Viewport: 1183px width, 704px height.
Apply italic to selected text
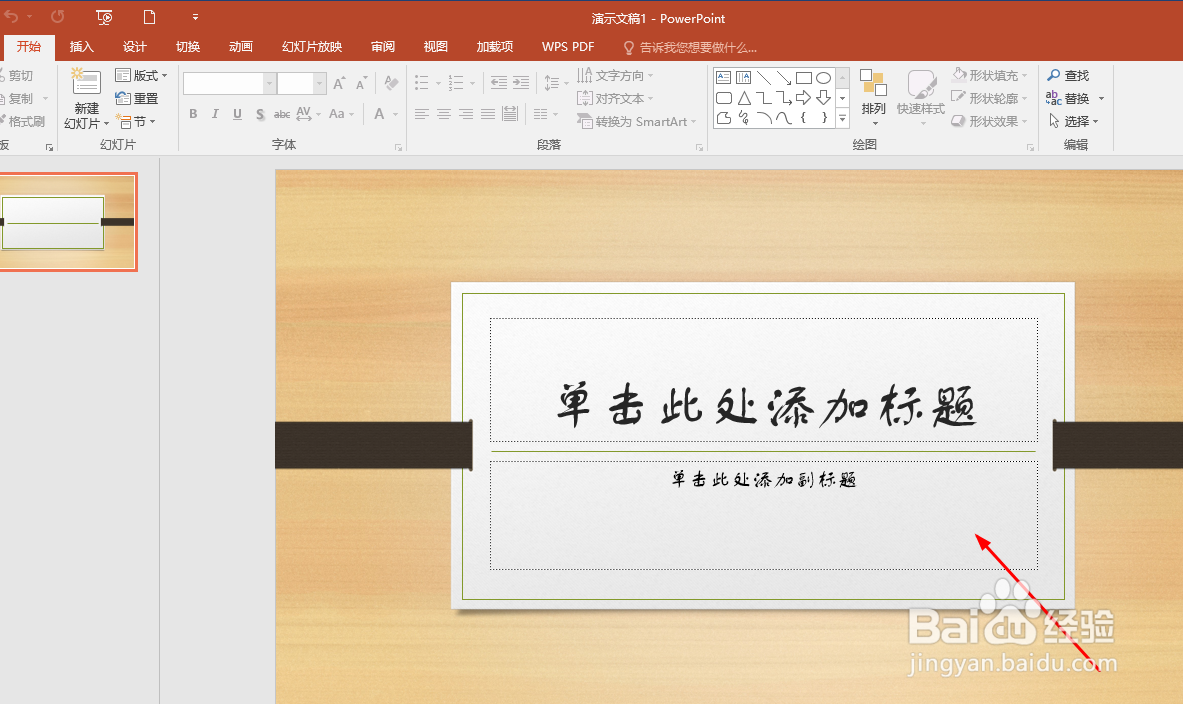tap(214, 114)
